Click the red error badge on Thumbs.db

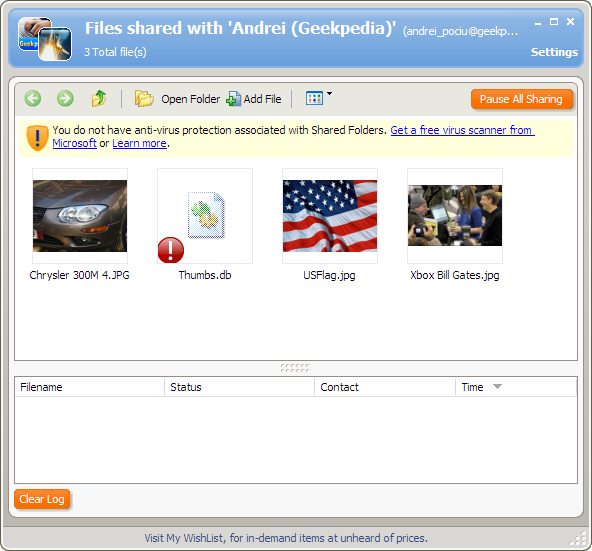click(x=171, y=250)
